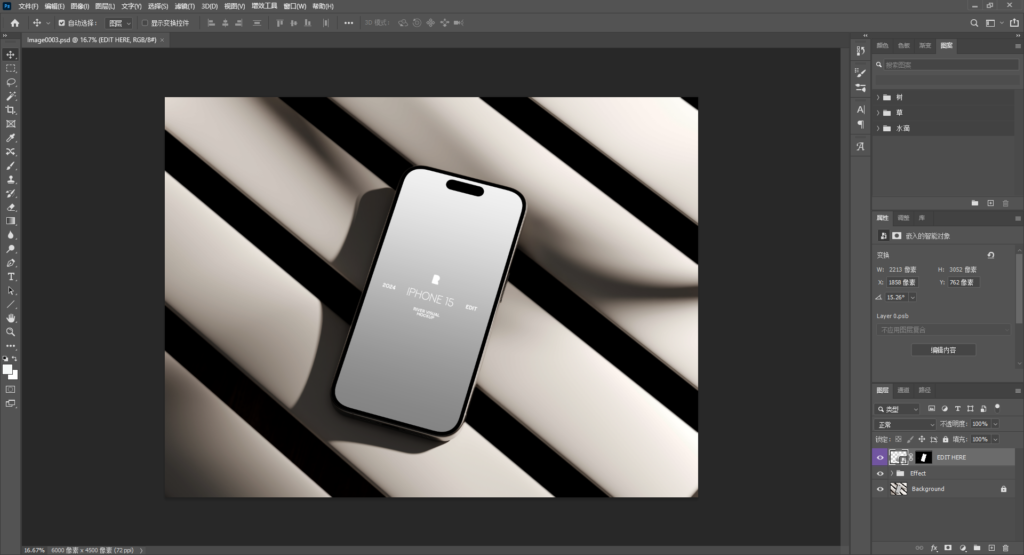Toggle layer filtering on/off switch
Screen dimensions: 1024x555
click(x=997, y=407)
